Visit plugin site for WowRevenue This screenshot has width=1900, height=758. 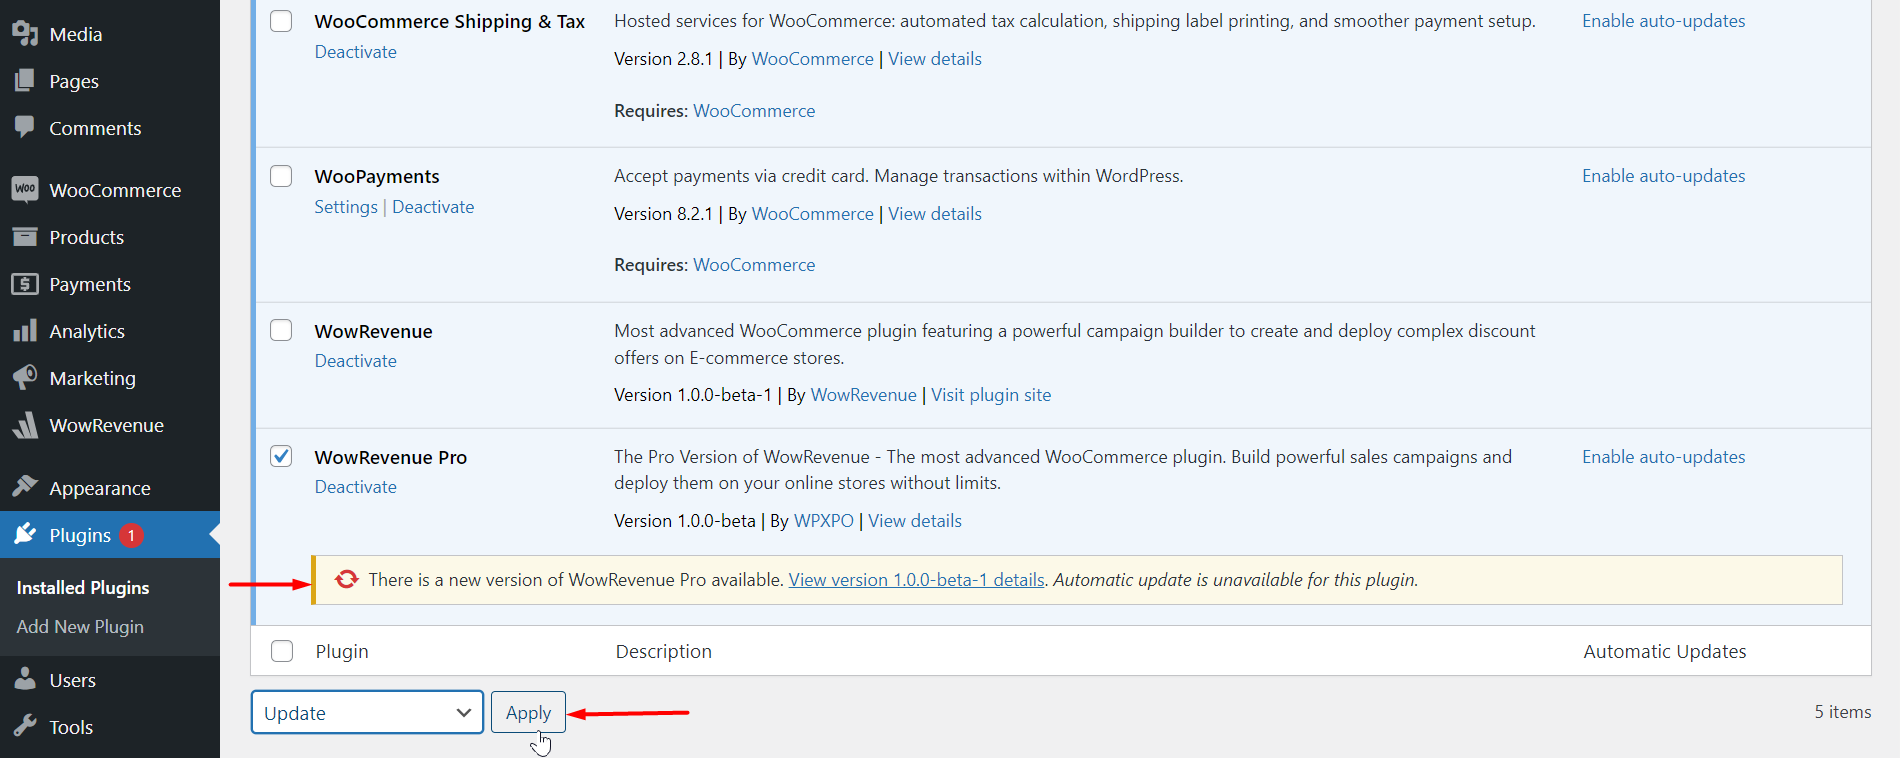[991, 395]
